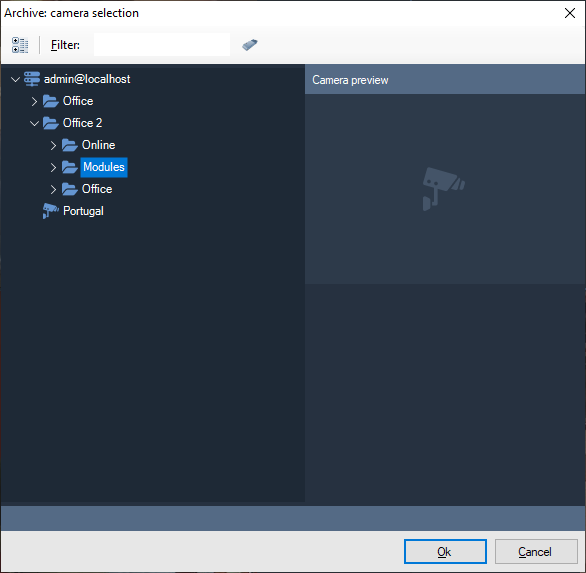Expand the top-level Office folder
The width and height of the screenshot is (586, 573).
pos(34,101)
